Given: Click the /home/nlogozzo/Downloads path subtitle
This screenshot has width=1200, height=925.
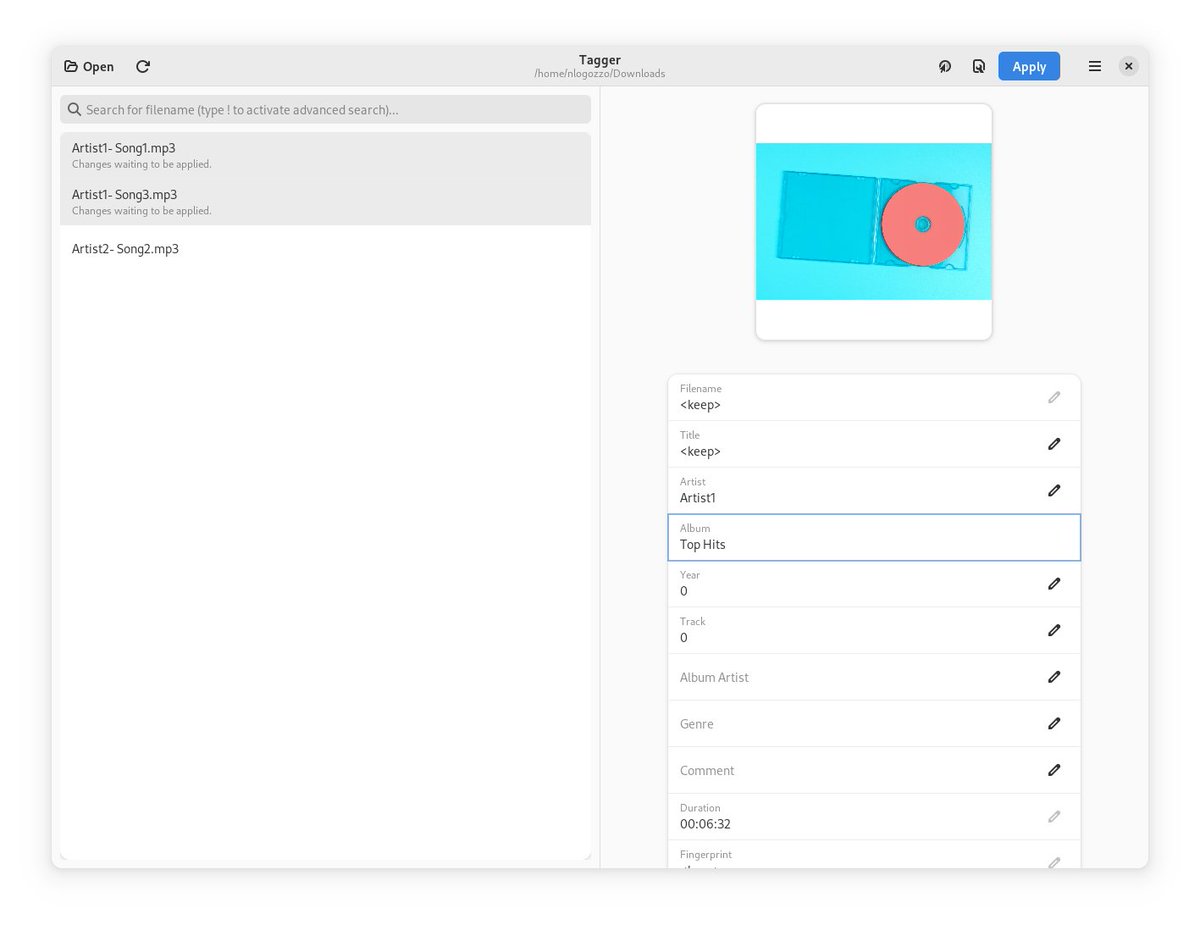Looking at the screenshot, I should 600,74.
